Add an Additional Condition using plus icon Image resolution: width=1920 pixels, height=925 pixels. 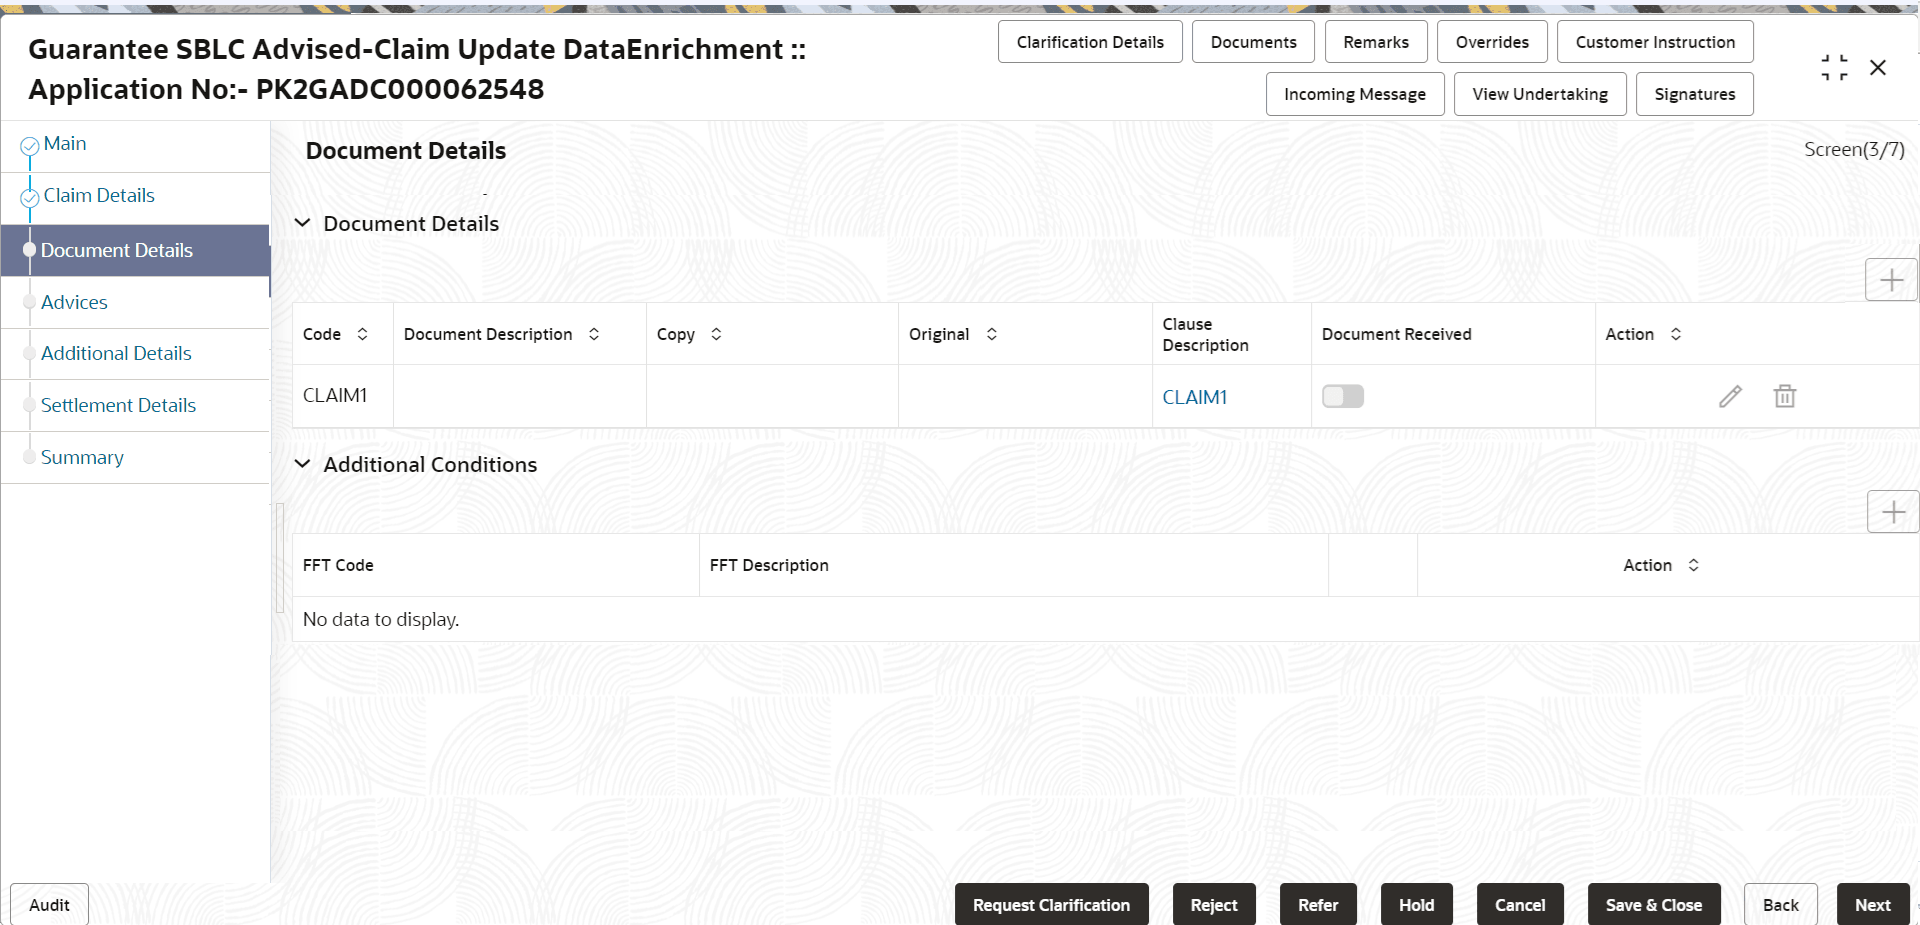(x=1893, y=511)
